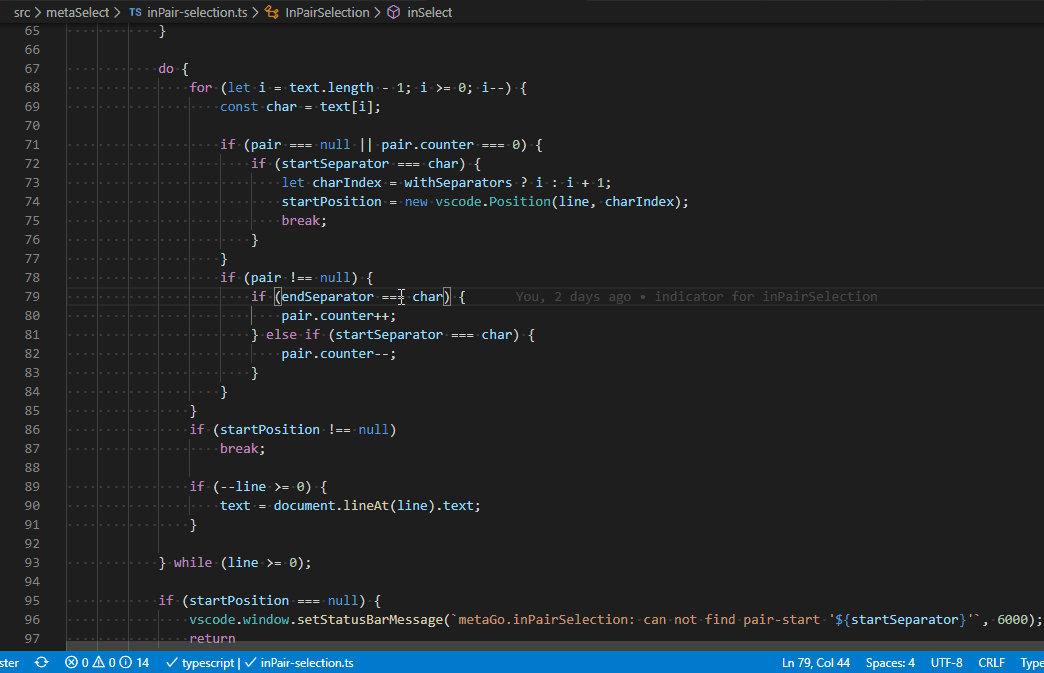Click '--line' on line 89

243,487
